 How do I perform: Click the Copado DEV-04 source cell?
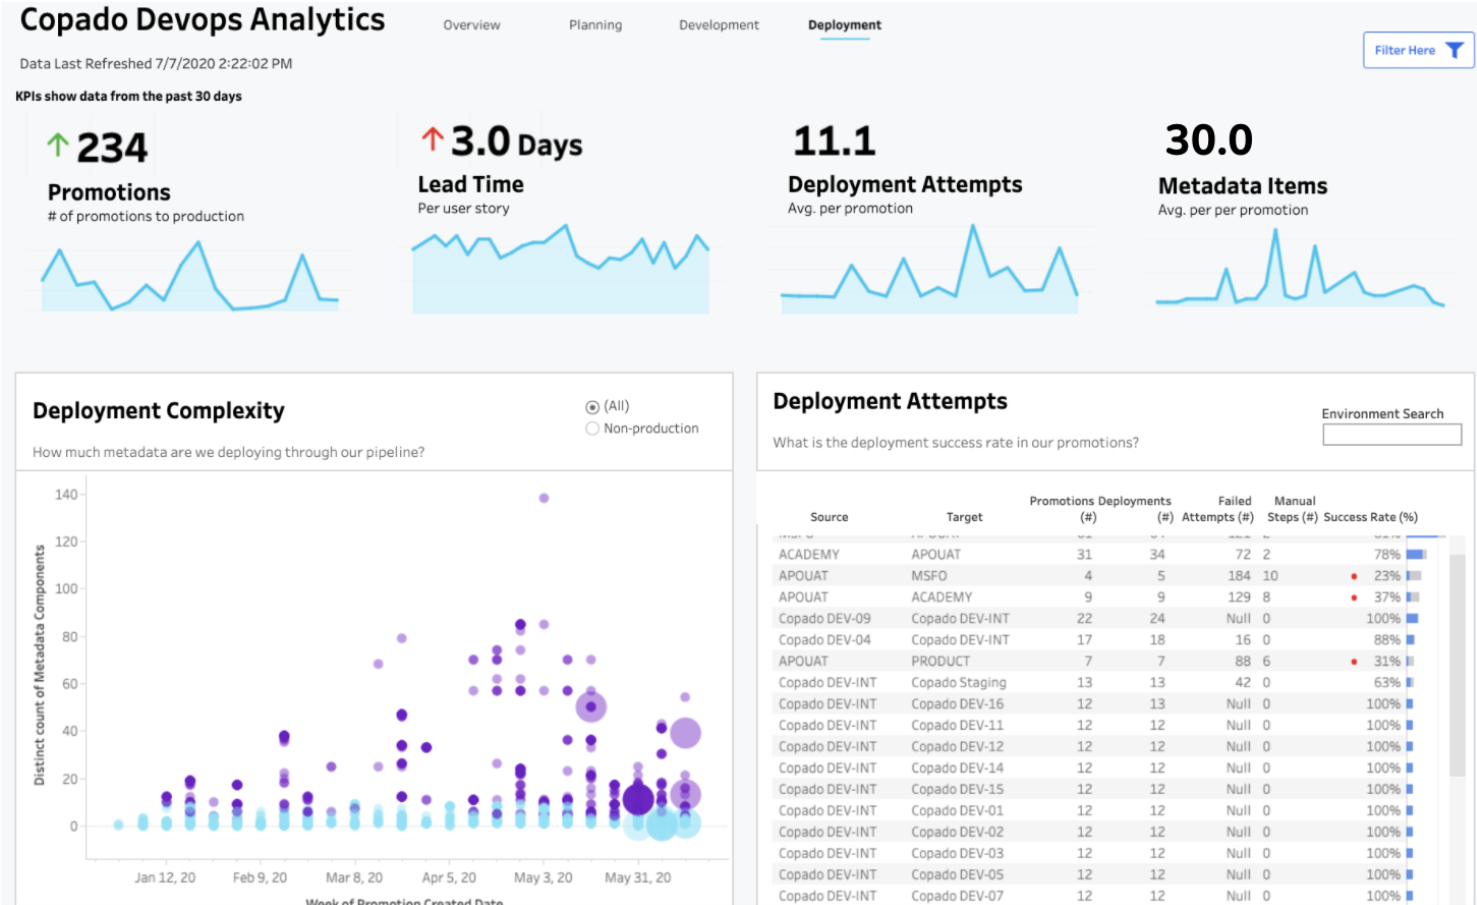tap(824, 640)
